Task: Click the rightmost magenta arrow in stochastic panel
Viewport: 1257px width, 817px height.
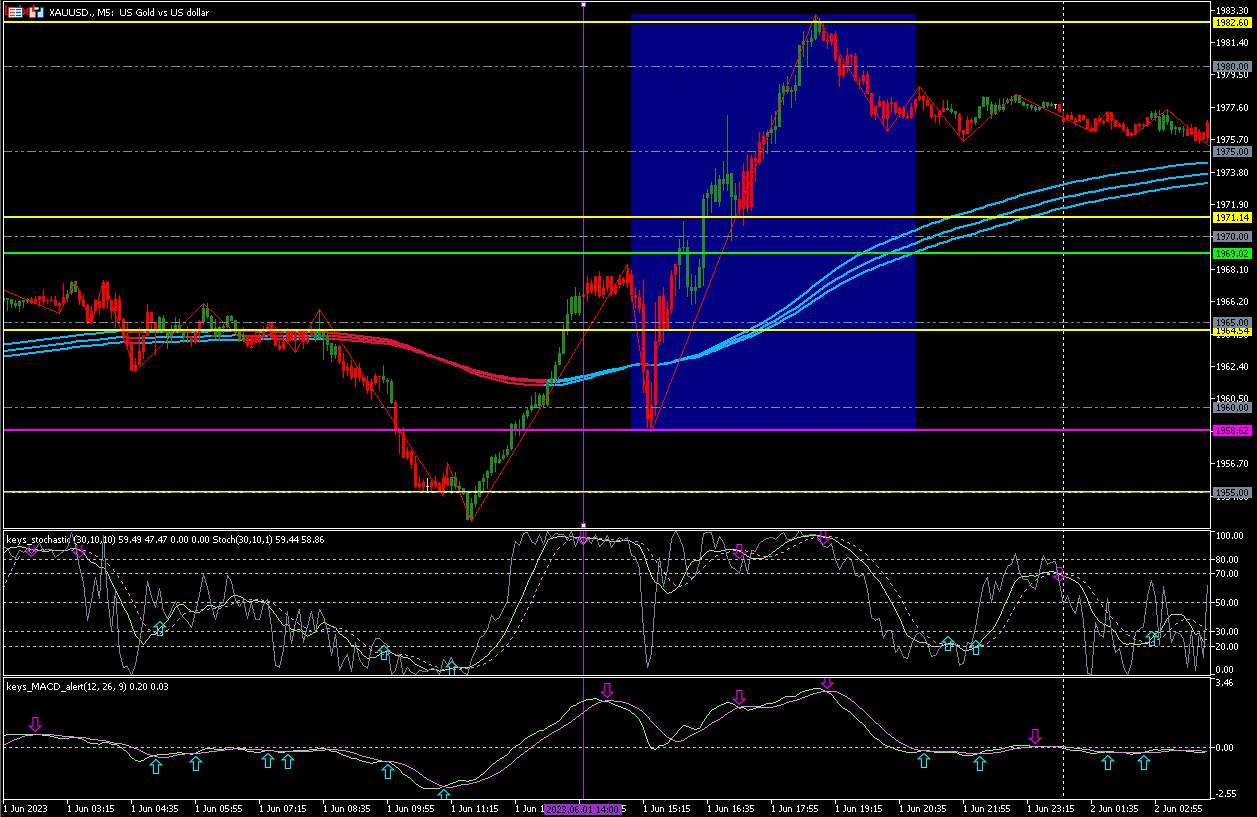Action: click(x=1060, y=575)
